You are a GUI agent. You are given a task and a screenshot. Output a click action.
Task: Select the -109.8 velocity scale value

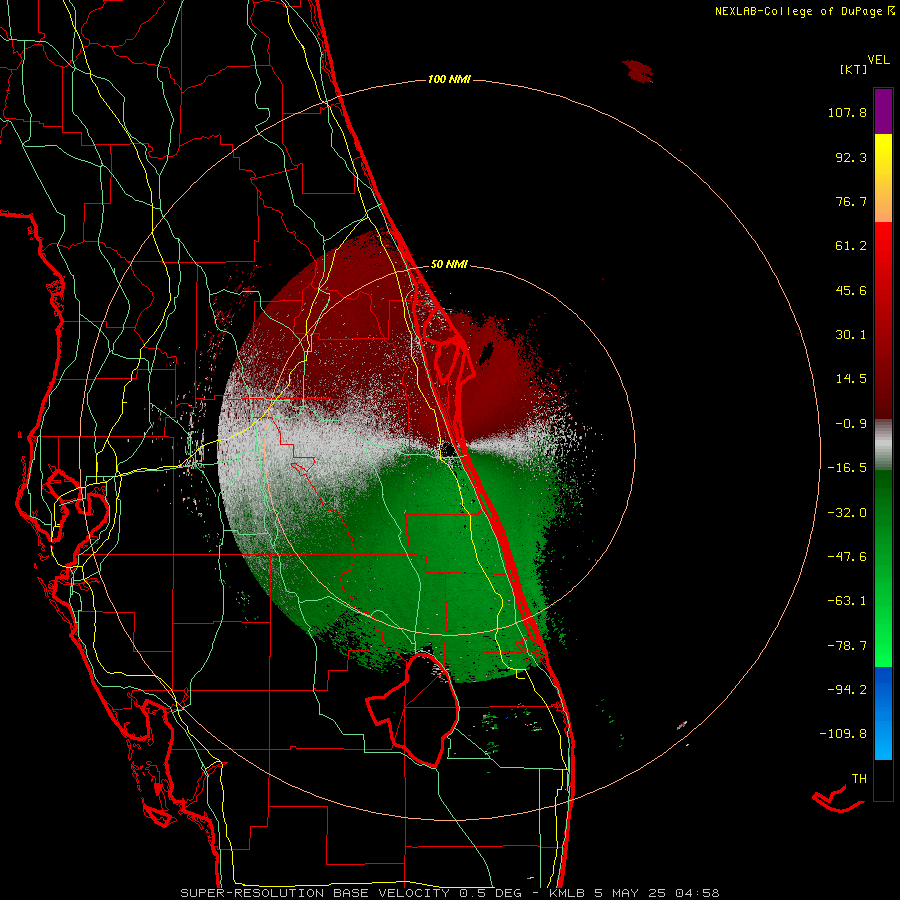coord(844,734)
